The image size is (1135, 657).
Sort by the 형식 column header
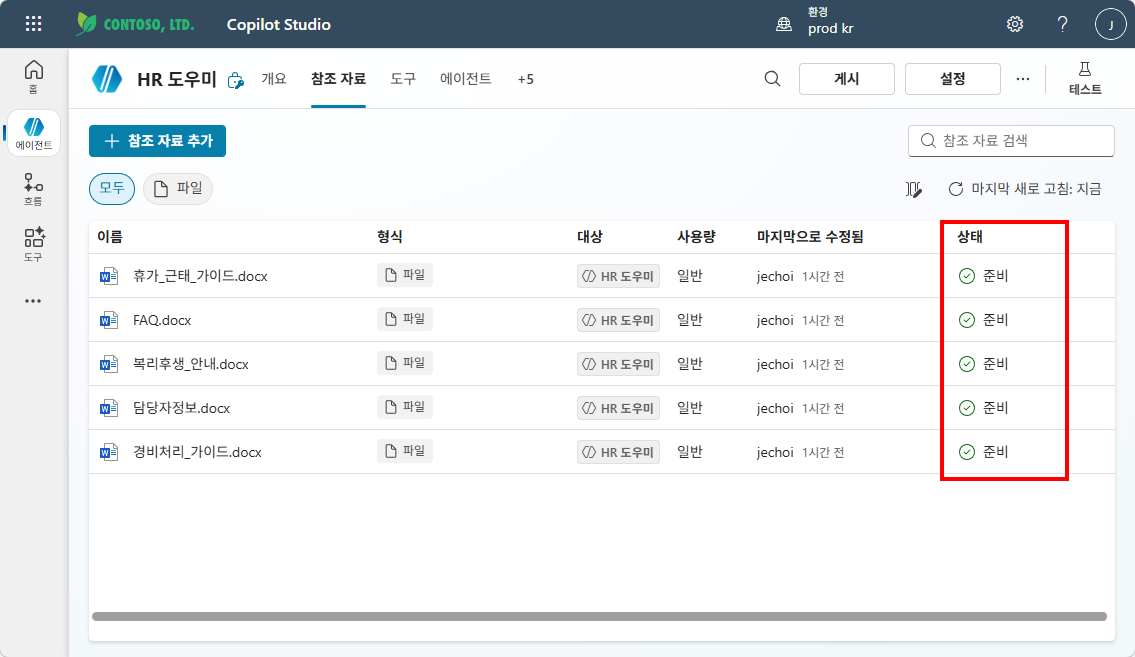point(389,237)
